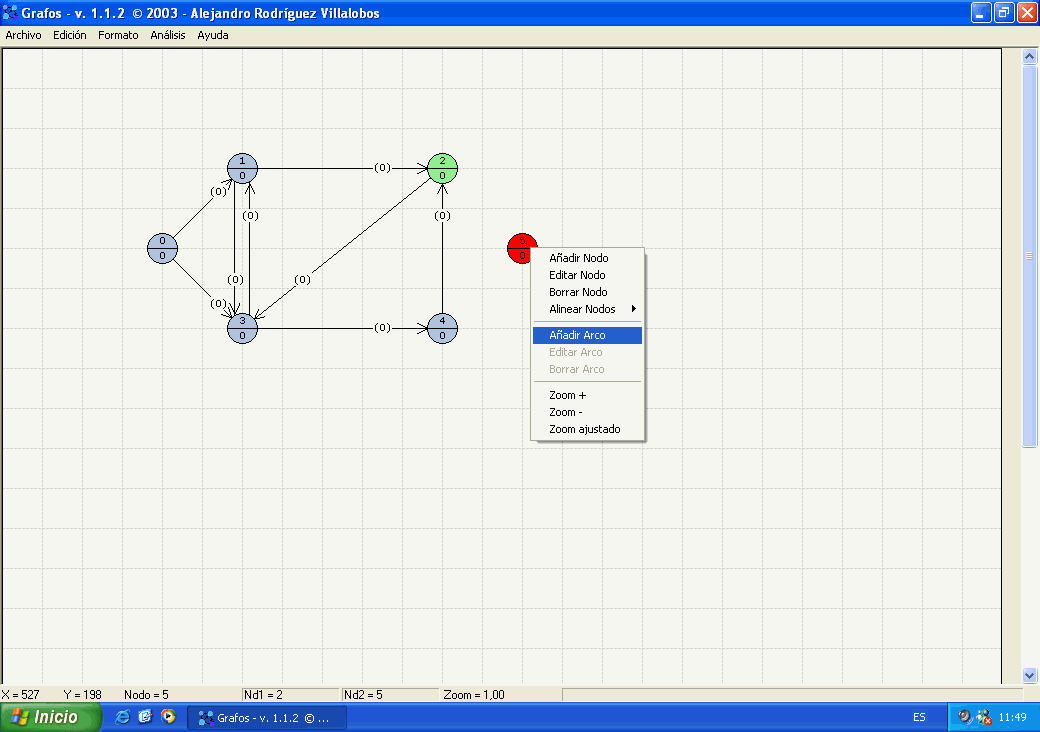This screenshot has width=1040, height=732.
Task: Click the vertical scrollbar down arrow
Action: [x=1030, y=675]
